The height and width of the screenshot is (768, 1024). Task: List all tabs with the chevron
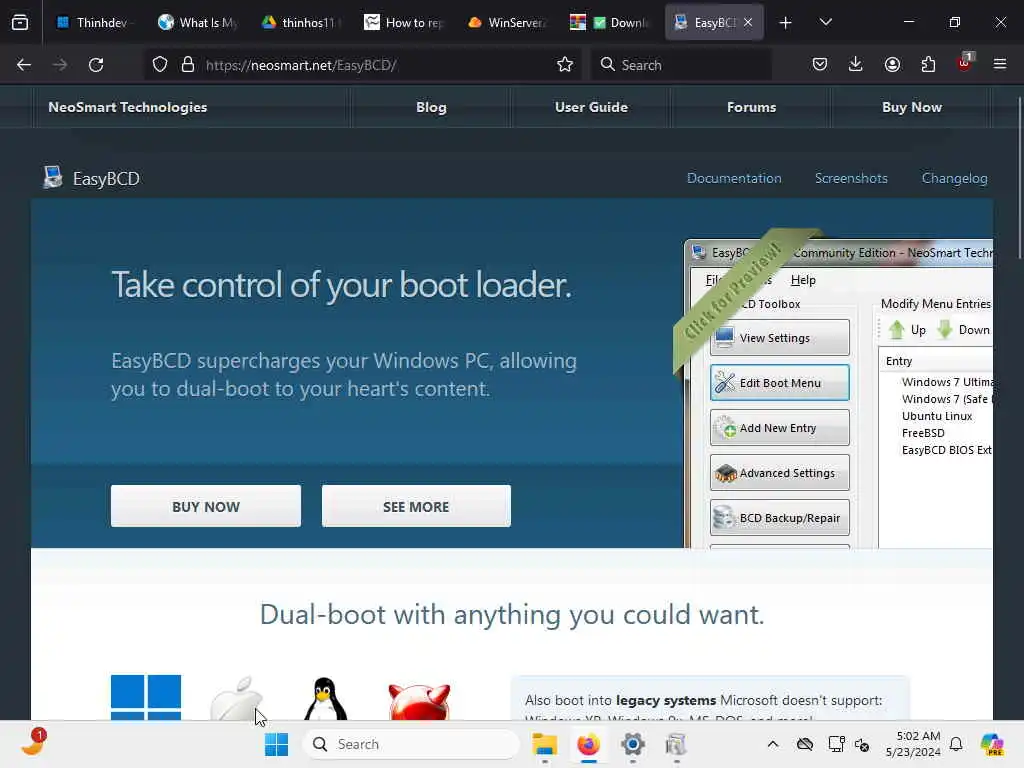[x=825, y=22]
